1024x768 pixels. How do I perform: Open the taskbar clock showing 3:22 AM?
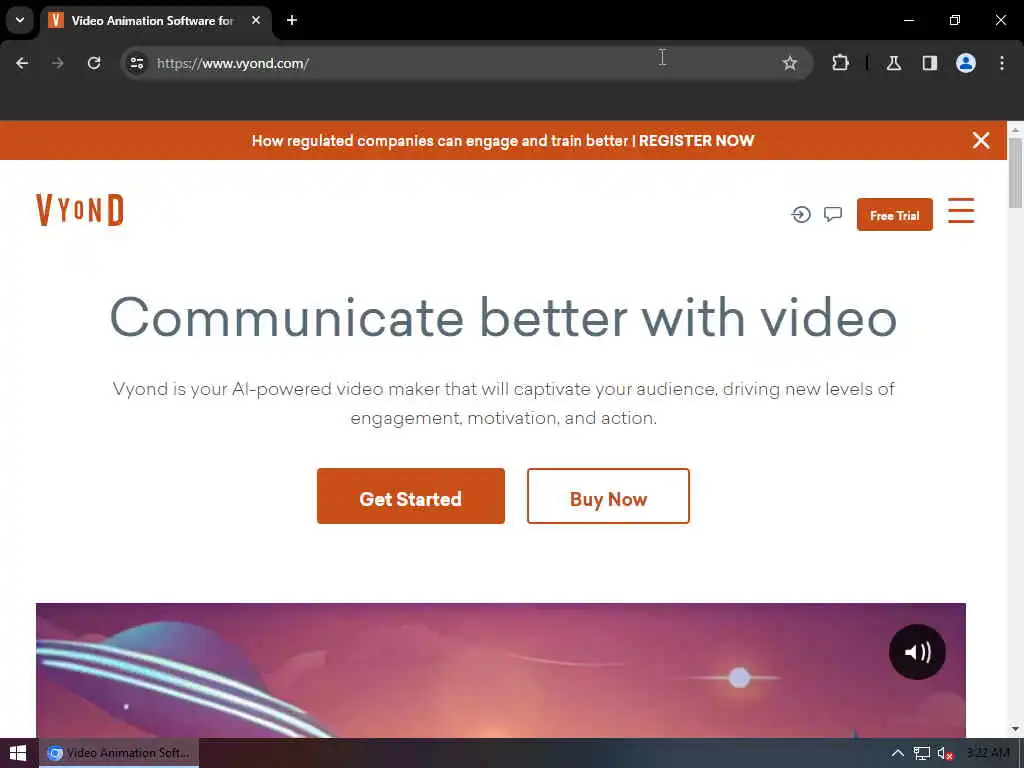click(x=987, y=753)
